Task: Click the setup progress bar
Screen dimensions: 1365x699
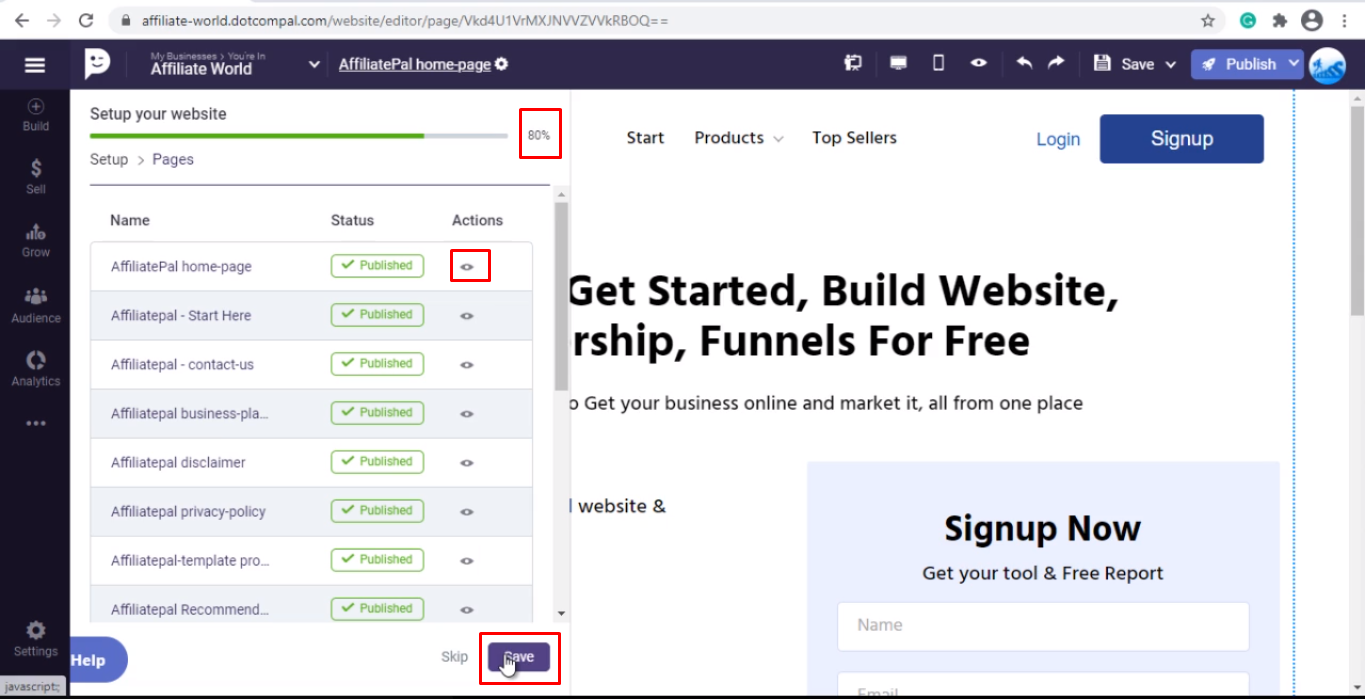Action: coord(299,135)
